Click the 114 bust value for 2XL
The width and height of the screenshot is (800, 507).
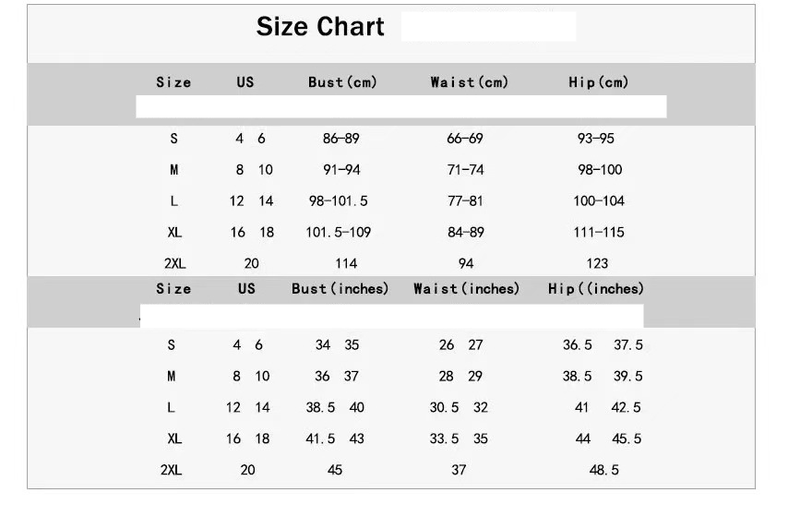(346, 263)
